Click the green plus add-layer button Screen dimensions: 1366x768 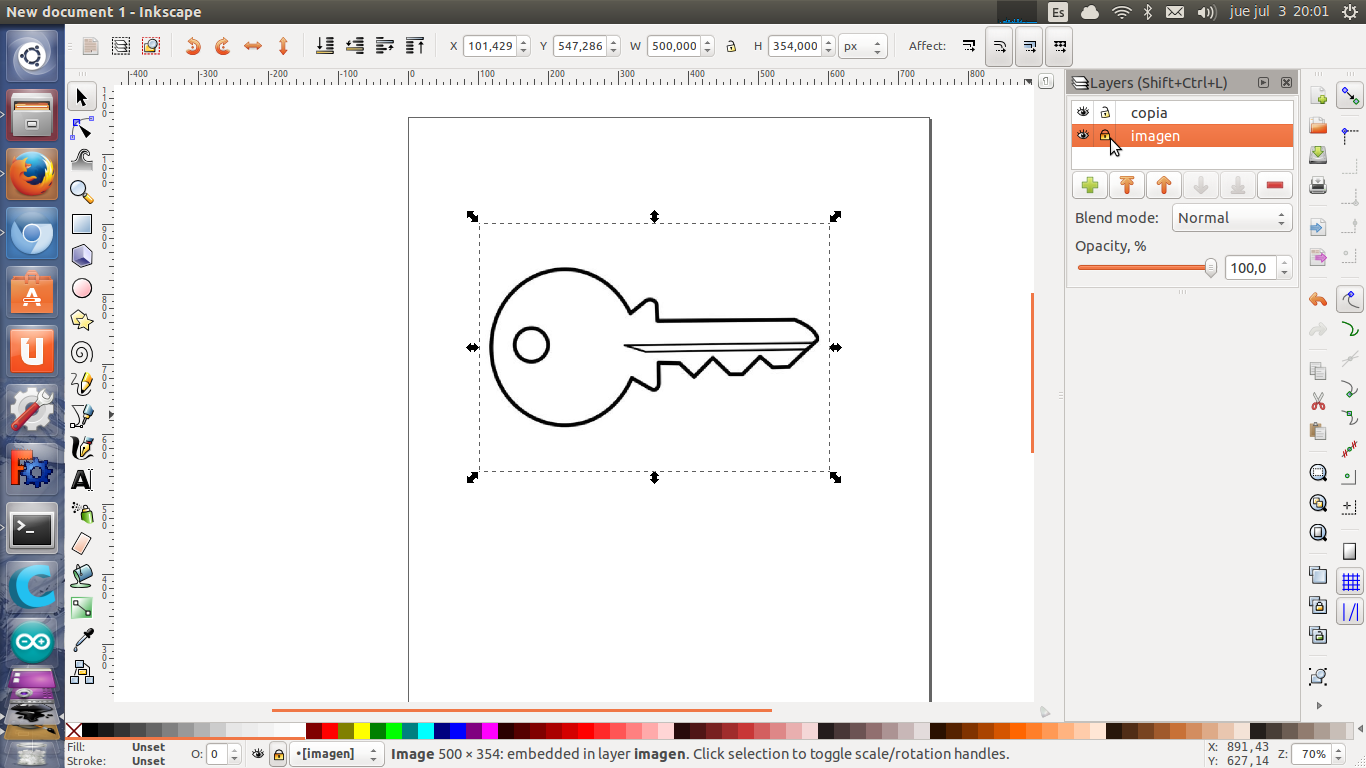tap(1090, 185)
